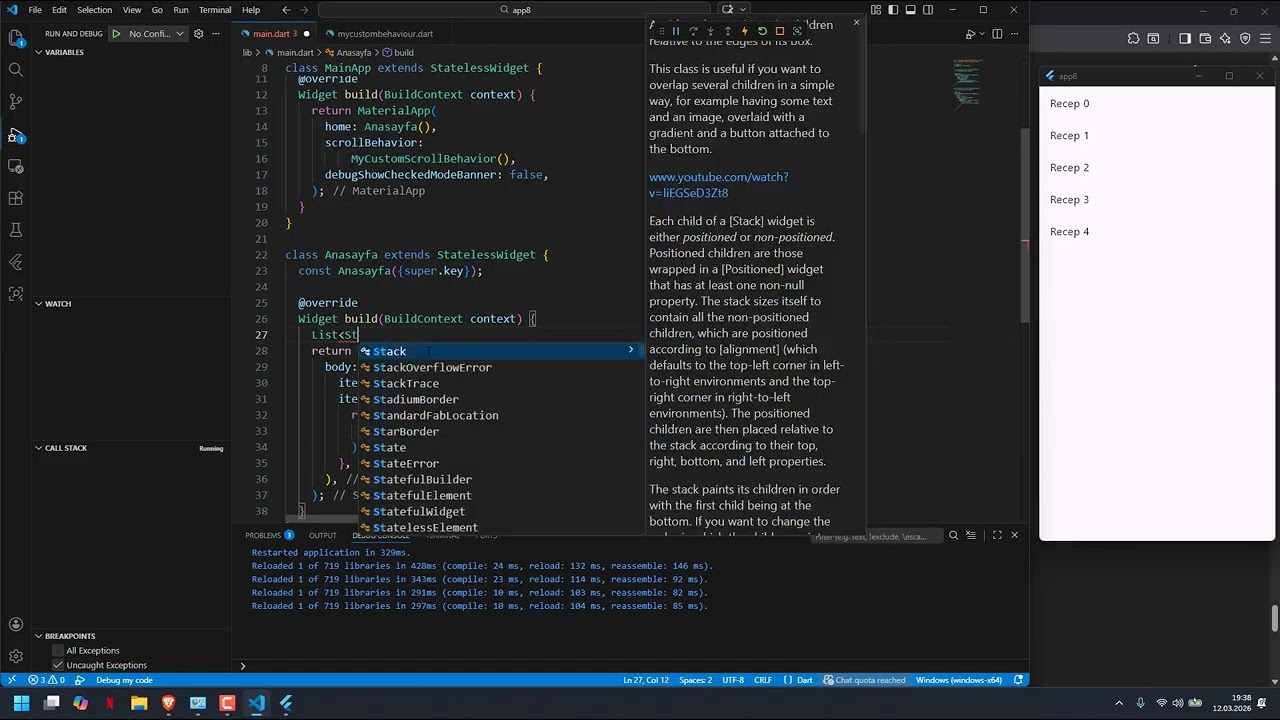Click app8 command center search box
Image resolution: width=1280 pixels, height=720 pixels.
[x=516, y=10]
